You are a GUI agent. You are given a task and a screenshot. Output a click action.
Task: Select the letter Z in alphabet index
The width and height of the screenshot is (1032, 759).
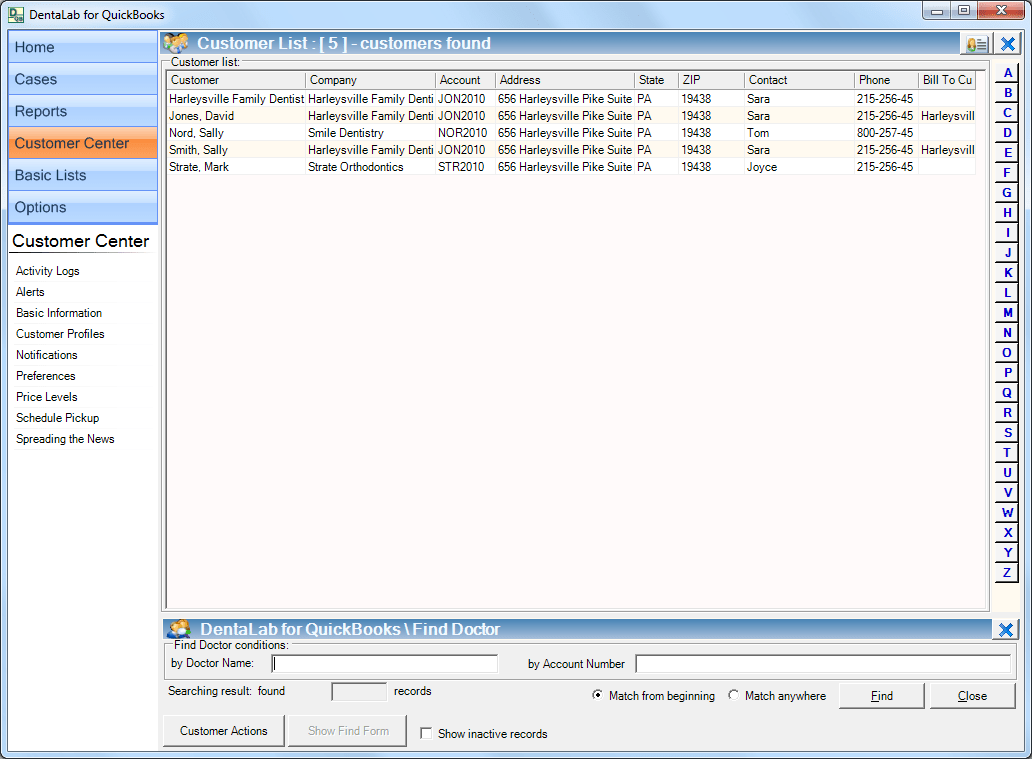[1006, 572]
